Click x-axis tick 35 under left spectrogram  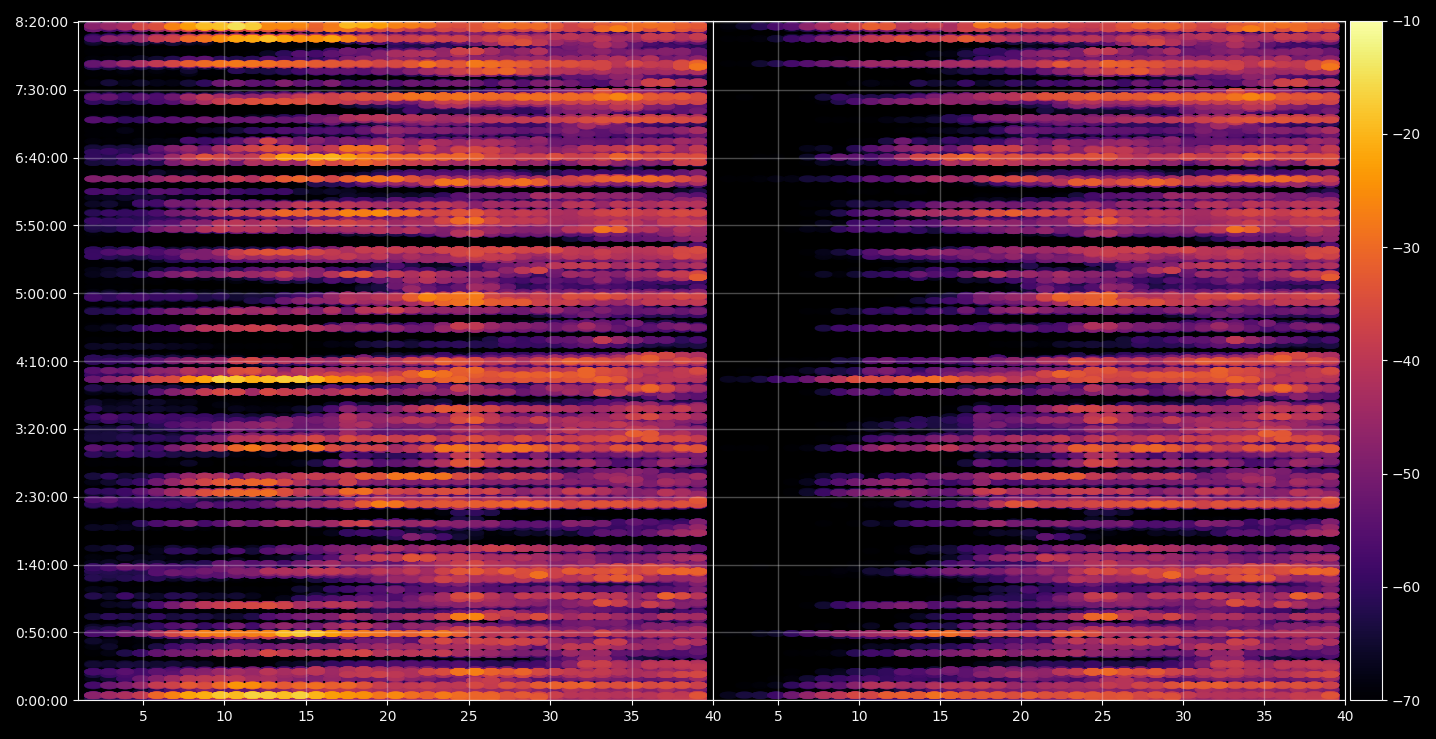pyautogui.click(x=631, y=717)
